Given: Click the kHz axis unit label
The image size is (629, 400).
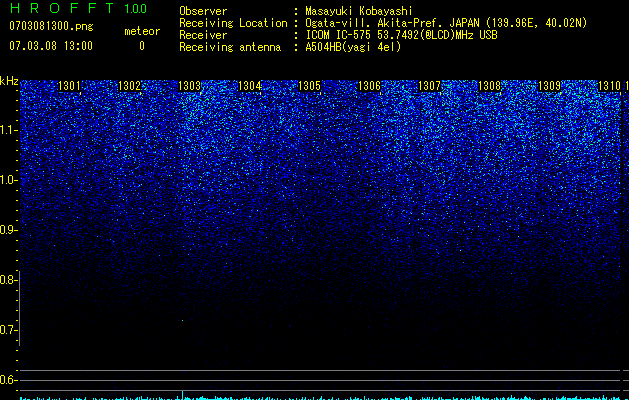Looking at the screenshot, I should pos(9,81).
